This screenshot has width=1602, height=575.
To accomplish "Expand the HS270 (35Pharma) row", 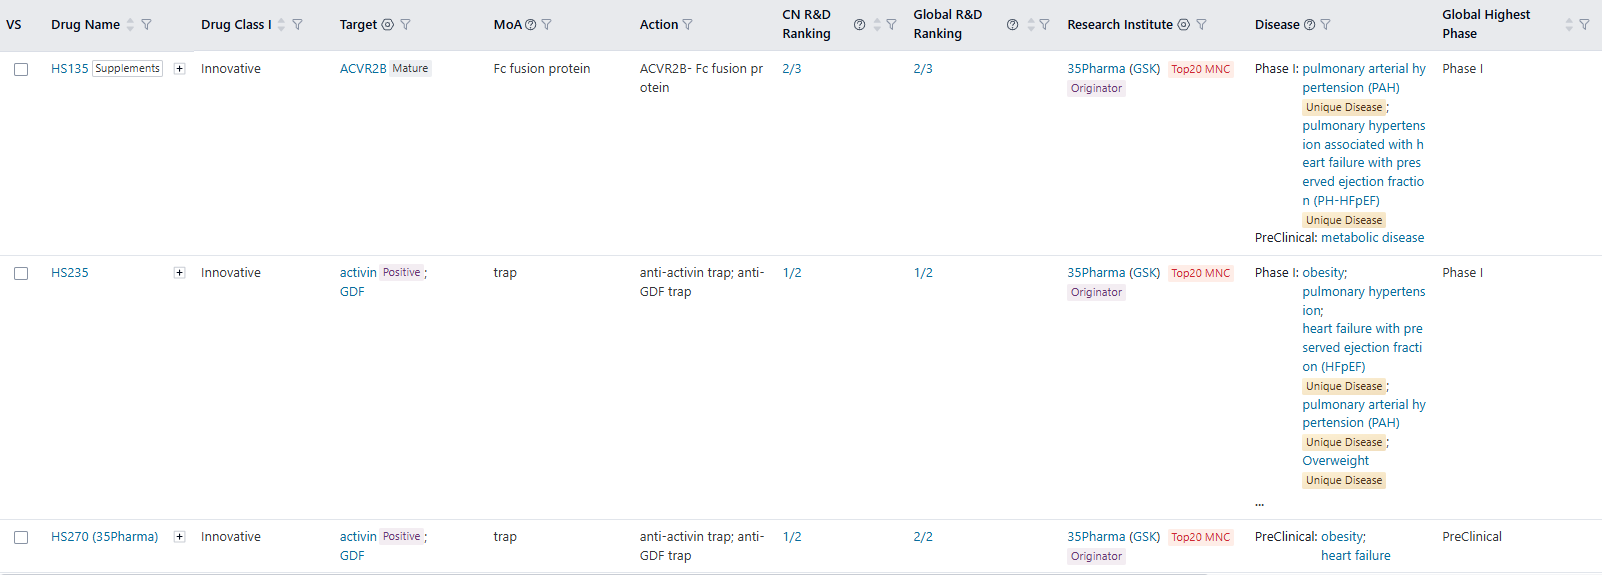I will point(179,537).
